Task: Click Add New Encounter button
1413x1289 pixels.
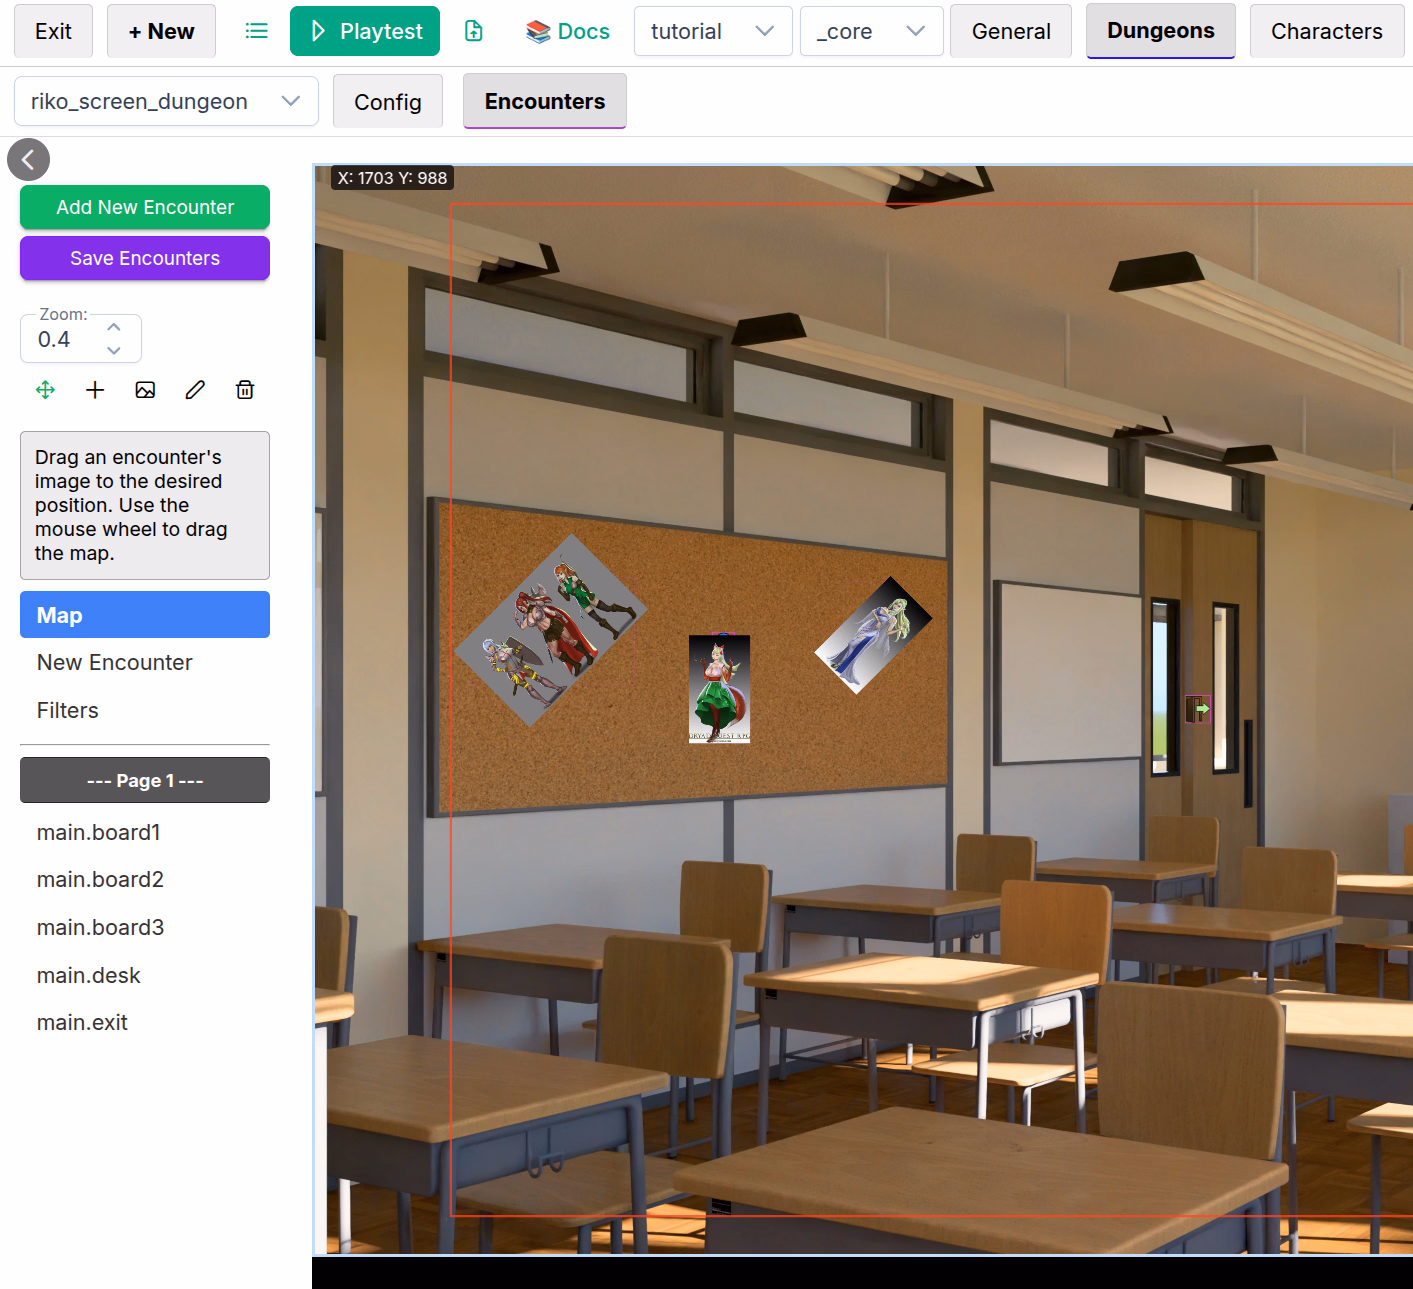Action: click(x=145, y=207)
